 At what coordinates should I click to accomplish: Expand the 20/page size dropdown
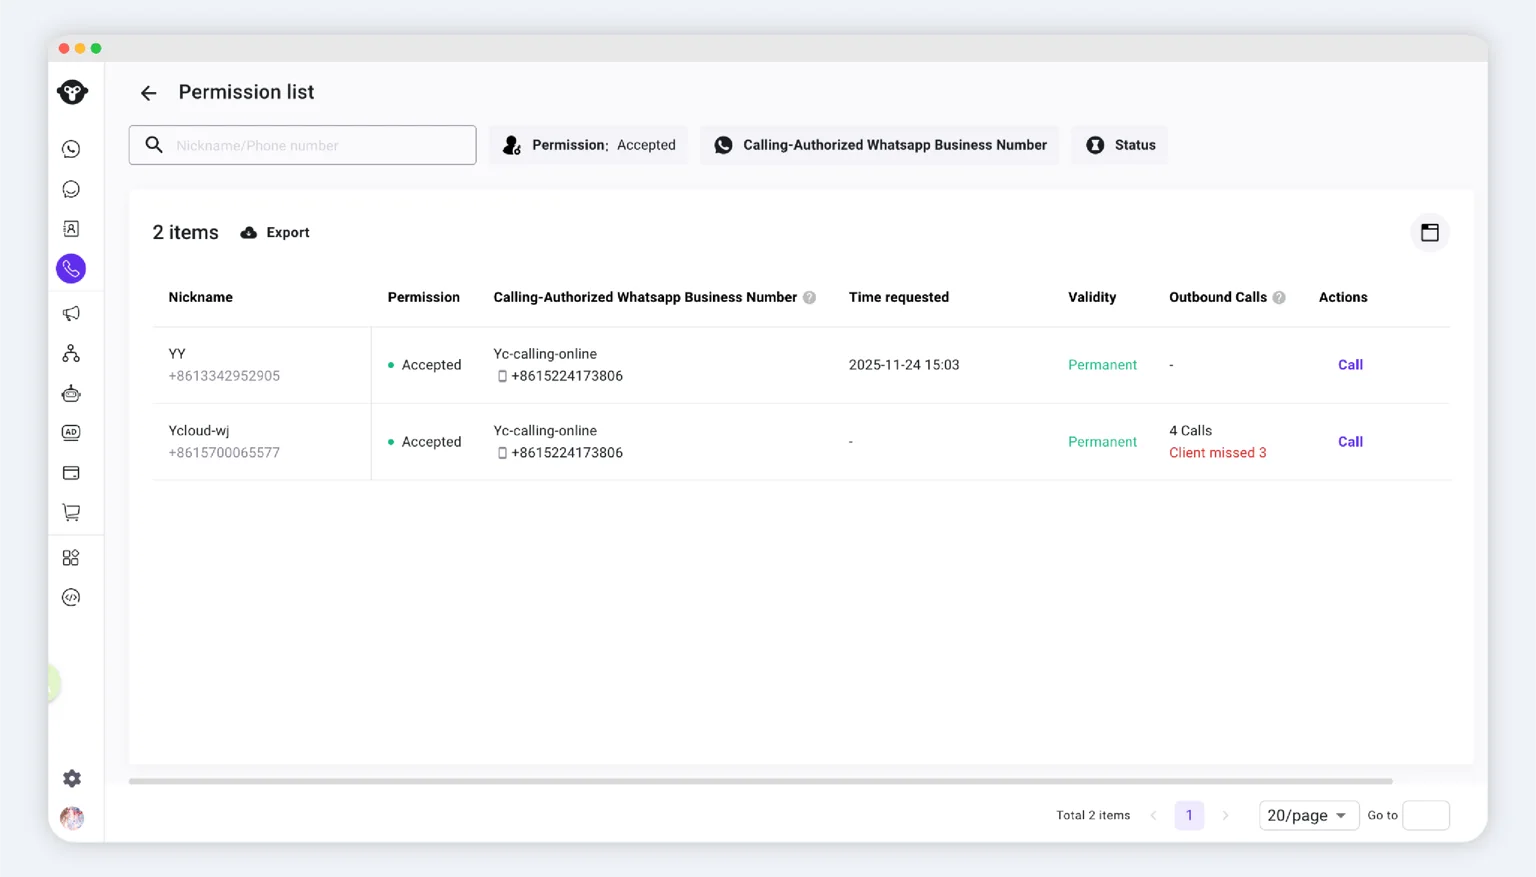(x=1308, y=816)
